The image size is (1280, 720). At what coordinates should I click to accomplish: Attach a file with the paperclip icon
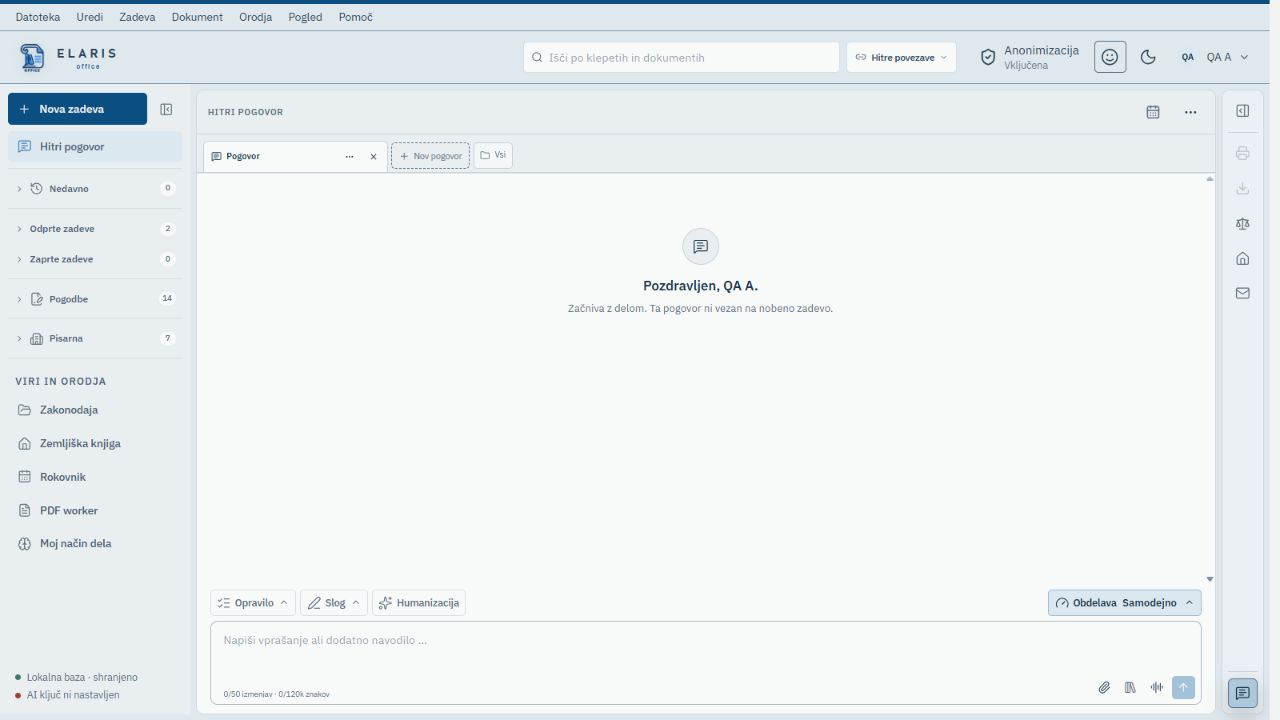1104,687
